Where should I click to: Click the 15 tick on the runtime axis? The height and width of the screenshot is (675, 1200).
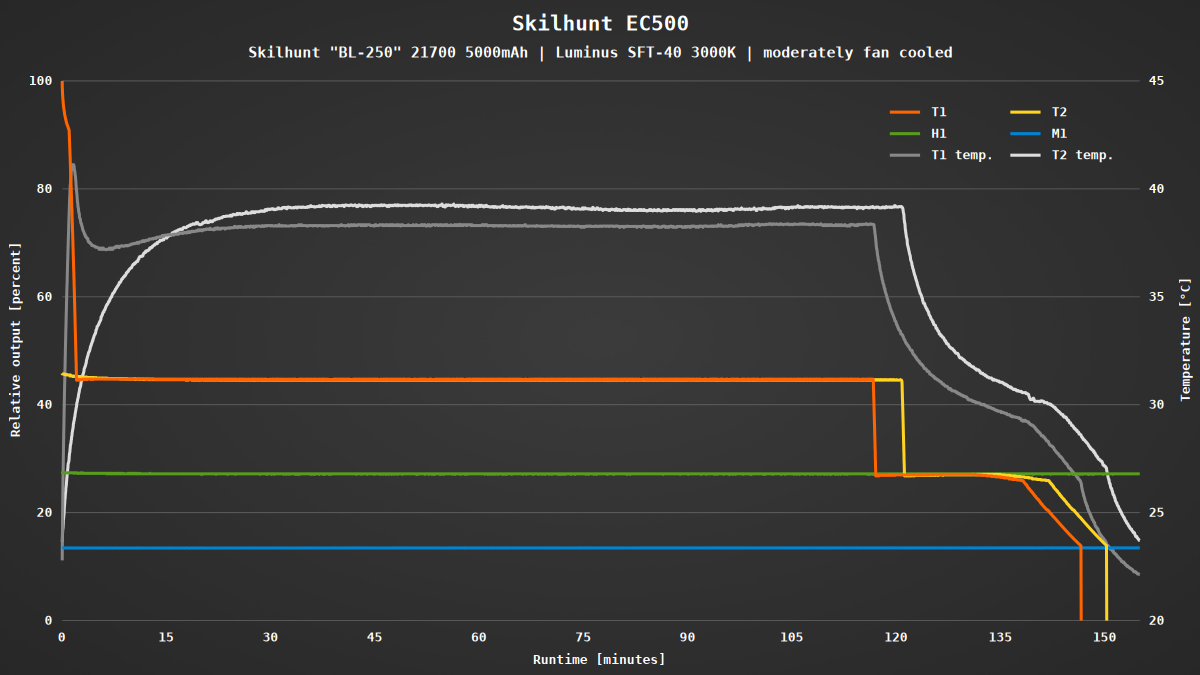click(x=166, y=637)
